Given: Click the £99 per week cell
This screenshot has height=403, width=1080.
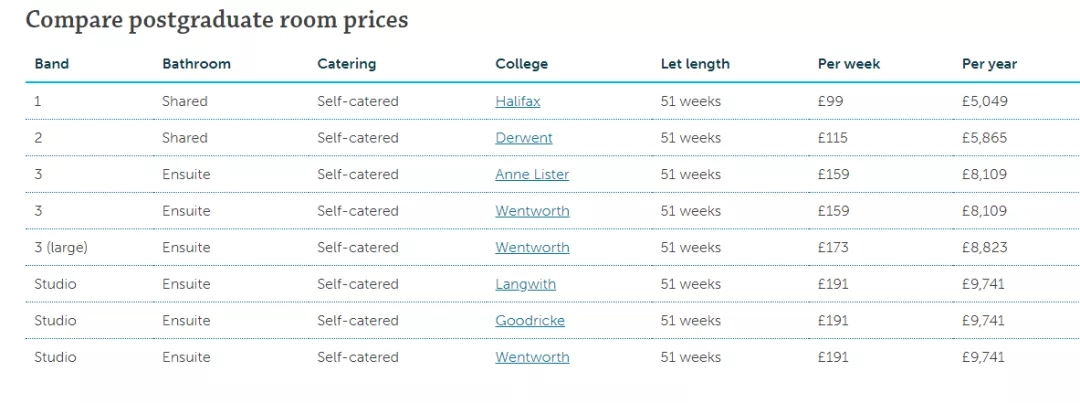Looking at the screenshot, I should 829,101.
